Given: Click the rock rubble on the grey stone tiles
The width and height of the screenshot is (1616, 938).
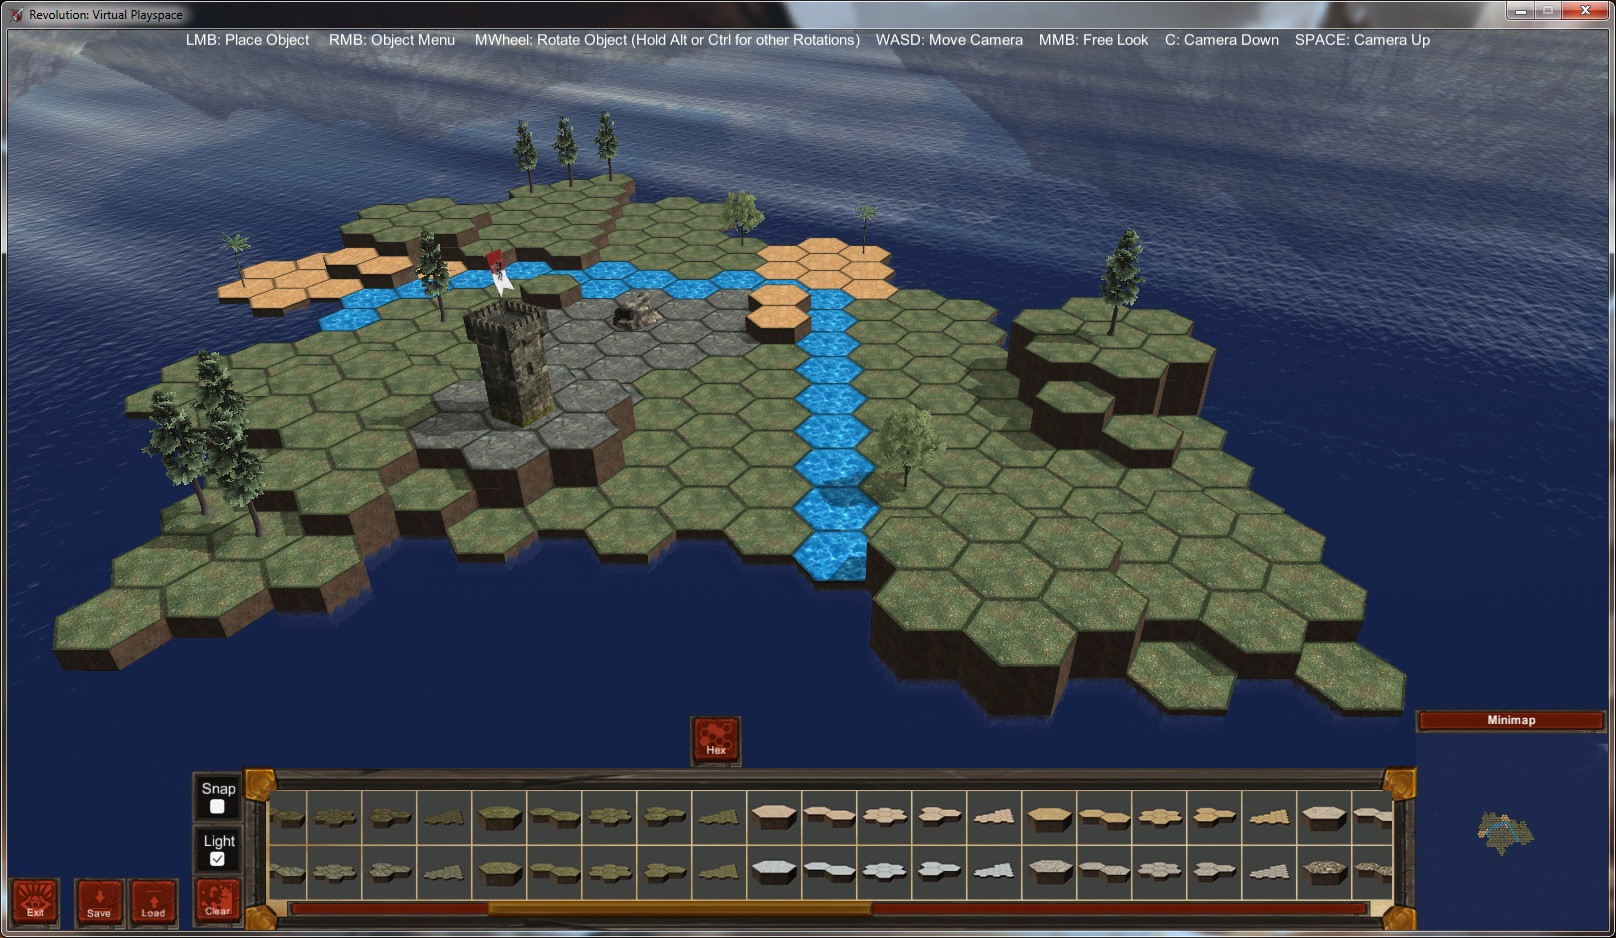Looking at the screenshot, I should click(637, 311).
